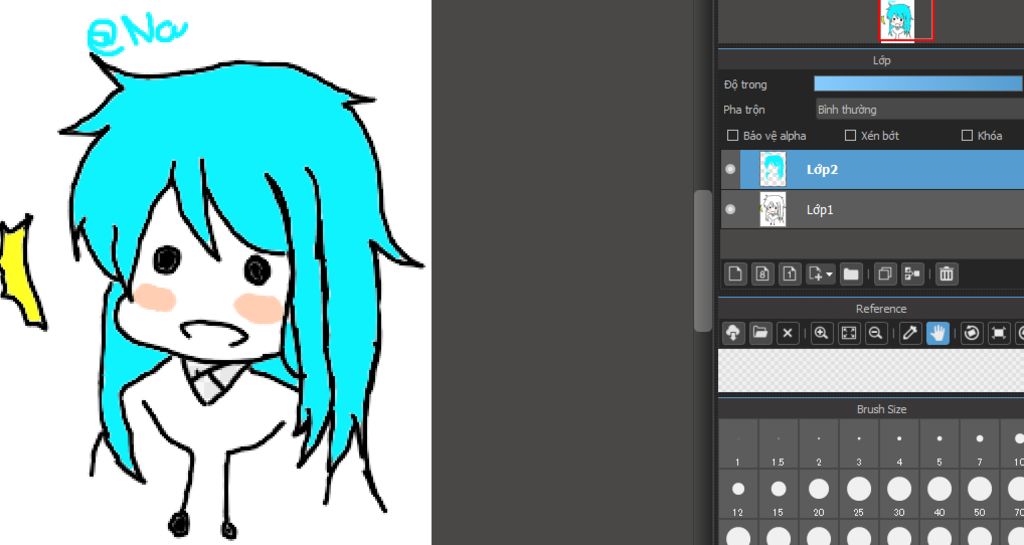The image size is (1024, 545).
Task: Duplicate the selected layer
Action: [x=885, y=274]
